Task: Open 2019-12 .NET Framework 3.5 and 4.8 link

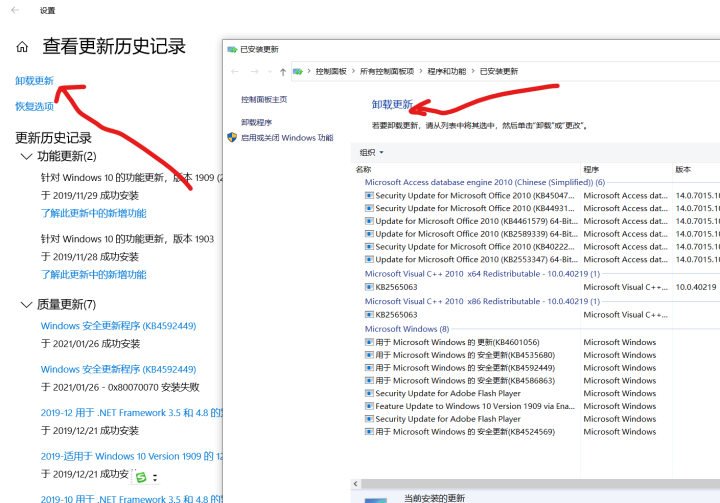Action: [x=131, y=413]
